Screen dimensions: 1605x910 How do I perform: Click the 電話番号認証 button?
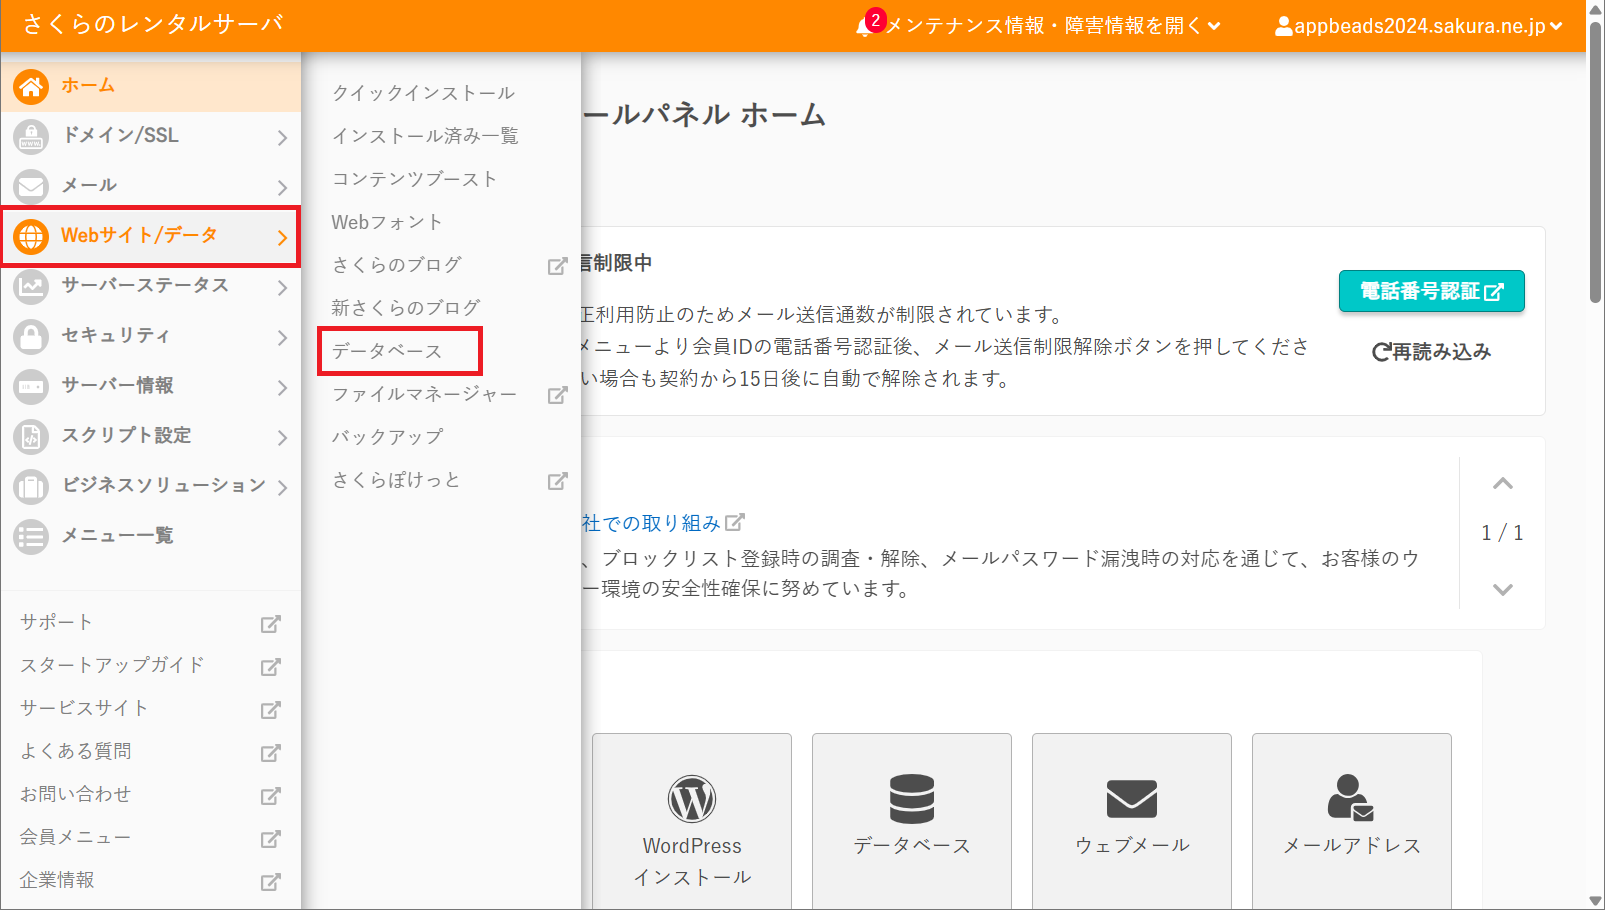[1431, 291]
